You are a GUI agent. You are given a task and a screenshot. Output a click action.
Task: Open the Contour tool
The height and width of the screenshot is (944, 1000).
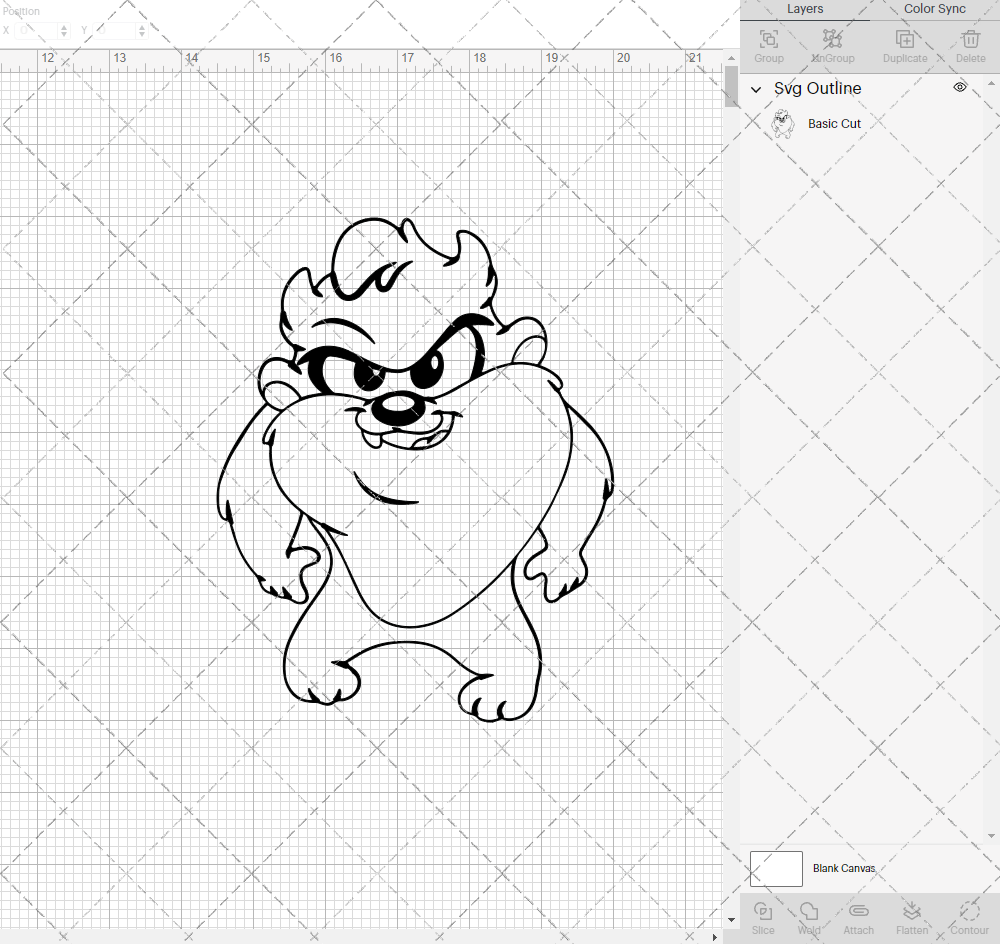tap(969, 911)
